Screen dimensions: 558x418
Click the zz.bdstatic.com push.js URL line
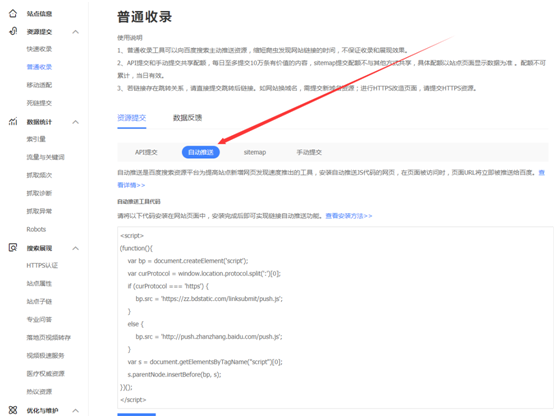tap(209, 299)
